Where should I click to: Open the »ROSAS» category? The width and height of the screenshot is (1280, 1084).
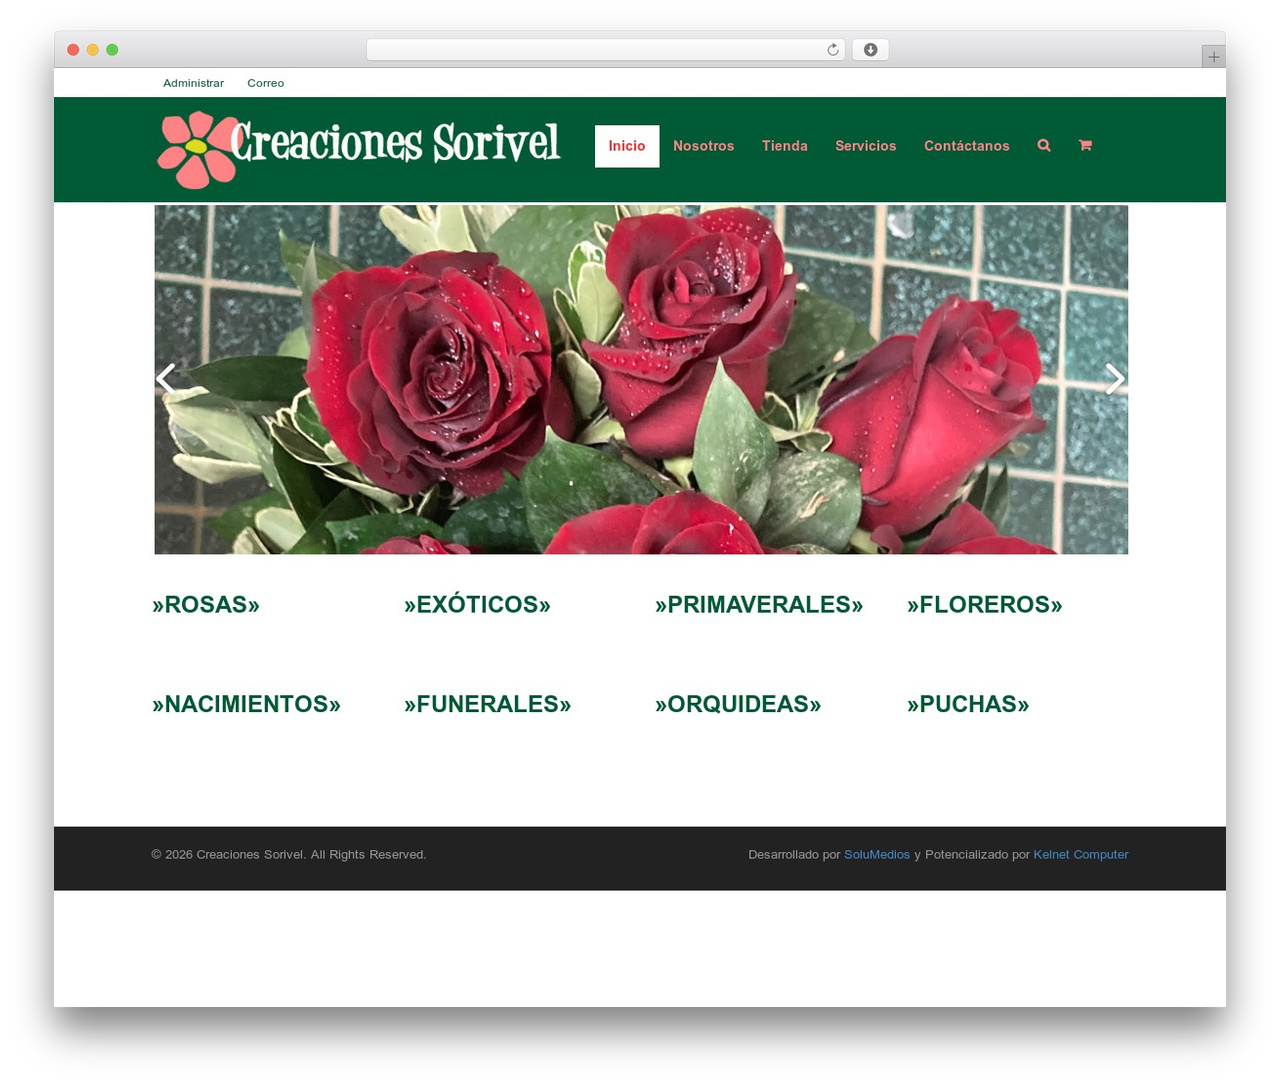[x=206, y=605]
